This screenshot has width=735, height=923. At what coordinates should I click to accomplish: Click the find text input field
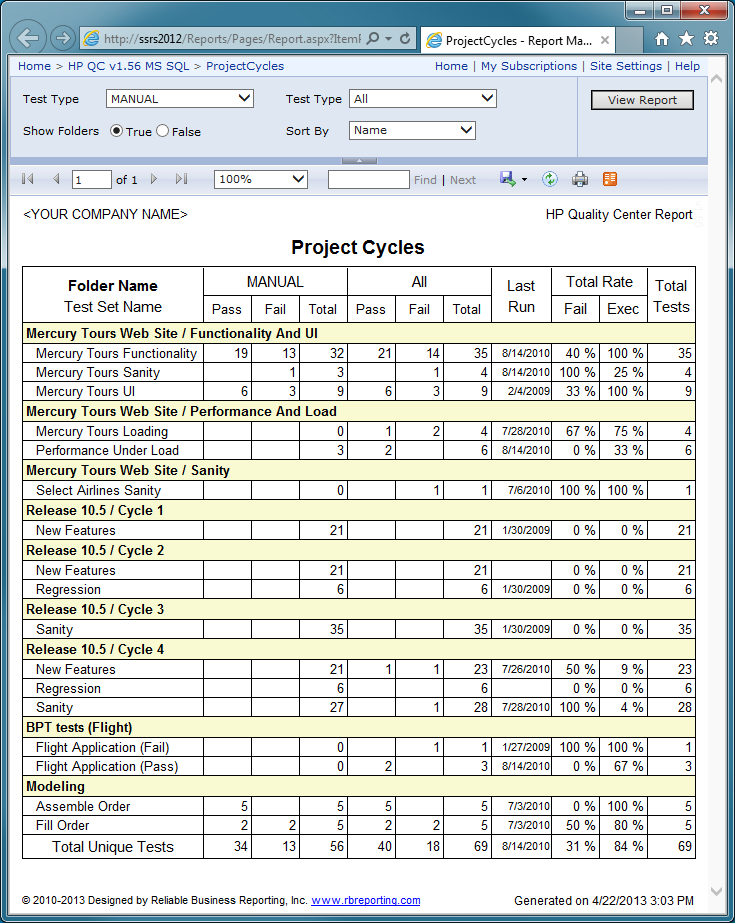pyautogui.click(x=368, y=180)
